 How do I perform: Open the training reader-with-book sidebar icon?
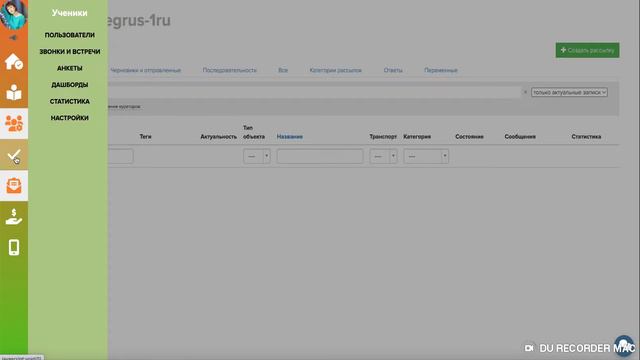click(13, 93)
